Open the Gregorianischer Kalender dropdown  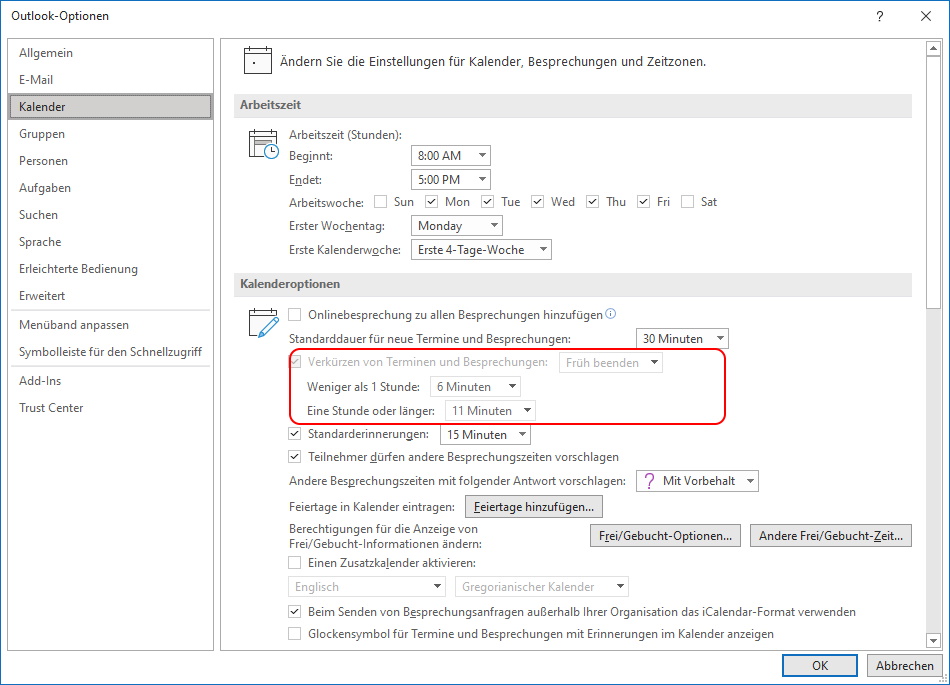(542, 586)
